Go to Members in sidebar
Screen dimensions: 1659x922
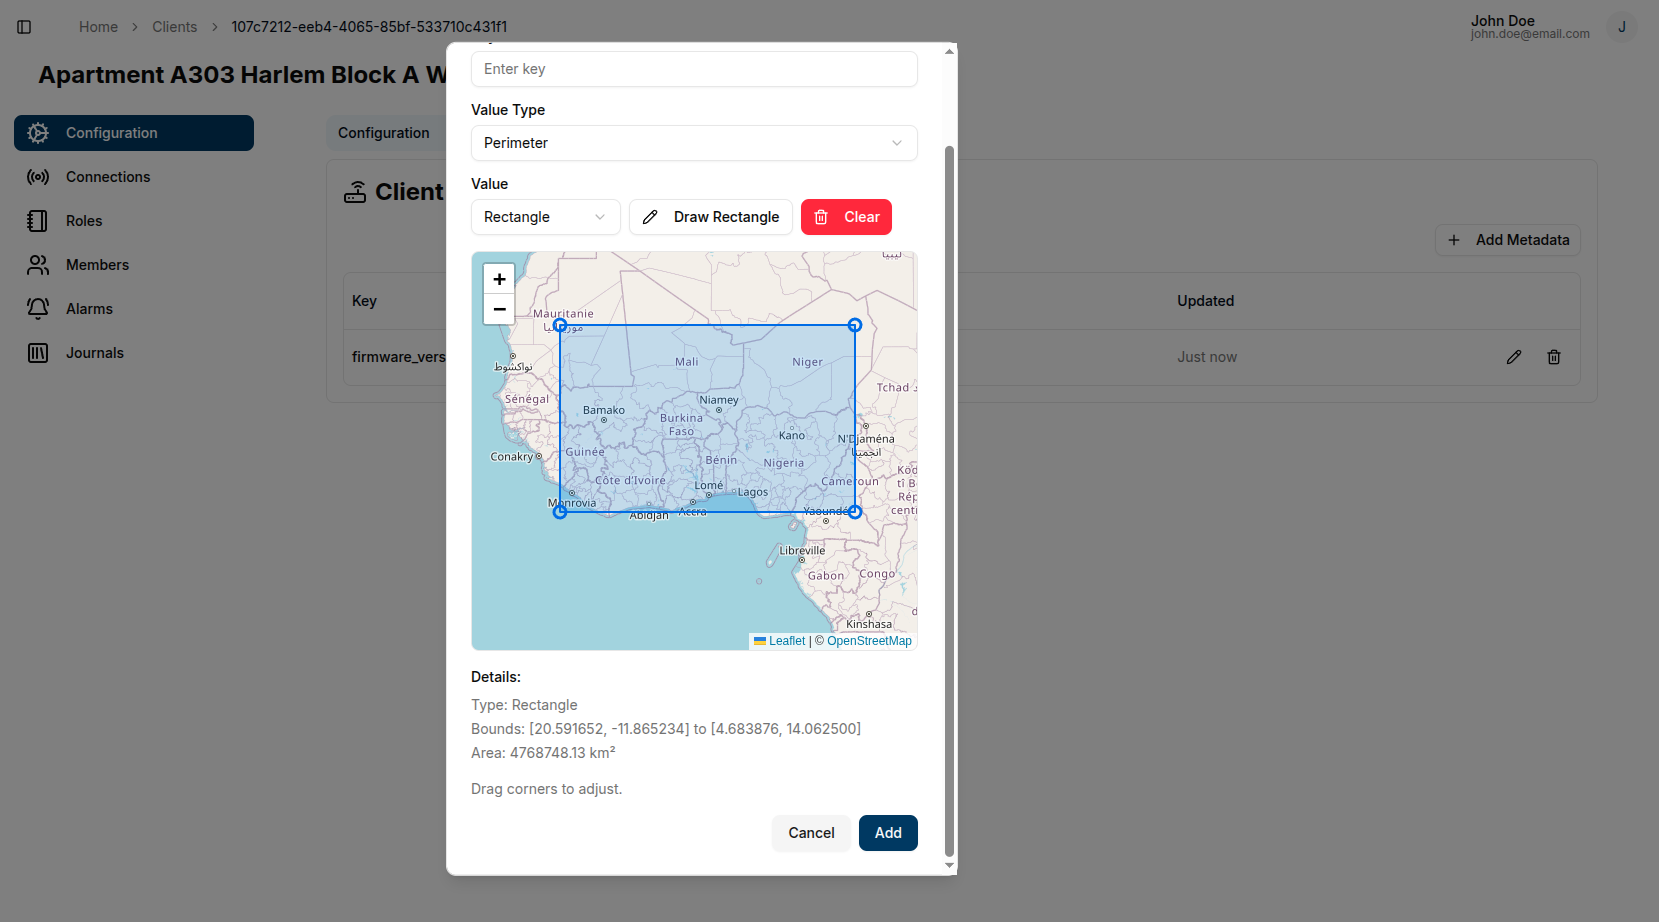tap(97, 265)
